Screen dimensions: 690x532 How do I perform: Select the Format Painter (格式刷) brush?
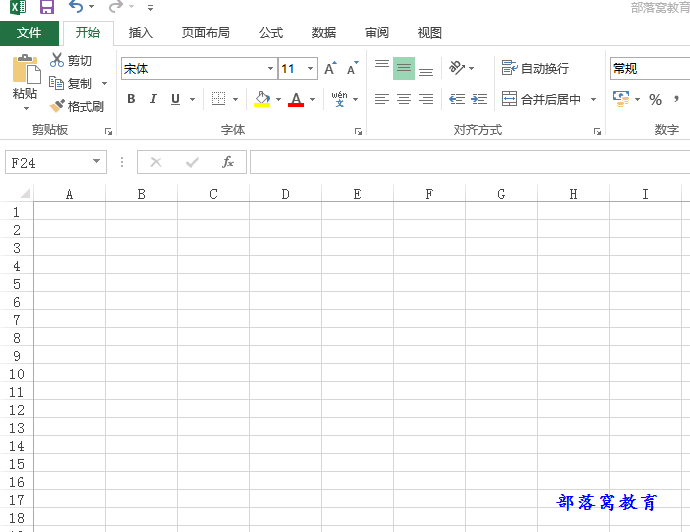coord(57,106)
